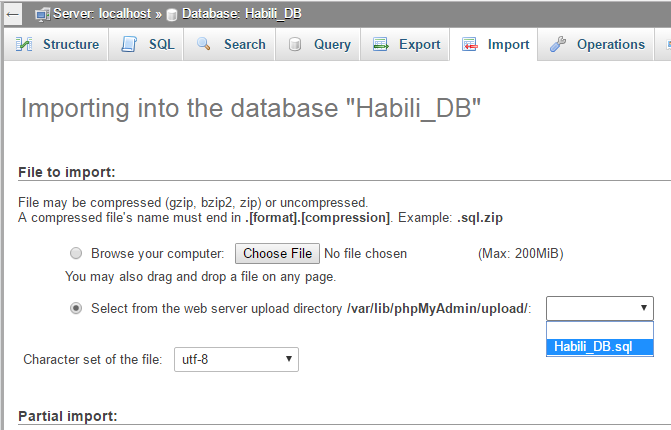
Task: Open the Export tab
Action: point(419,45)
